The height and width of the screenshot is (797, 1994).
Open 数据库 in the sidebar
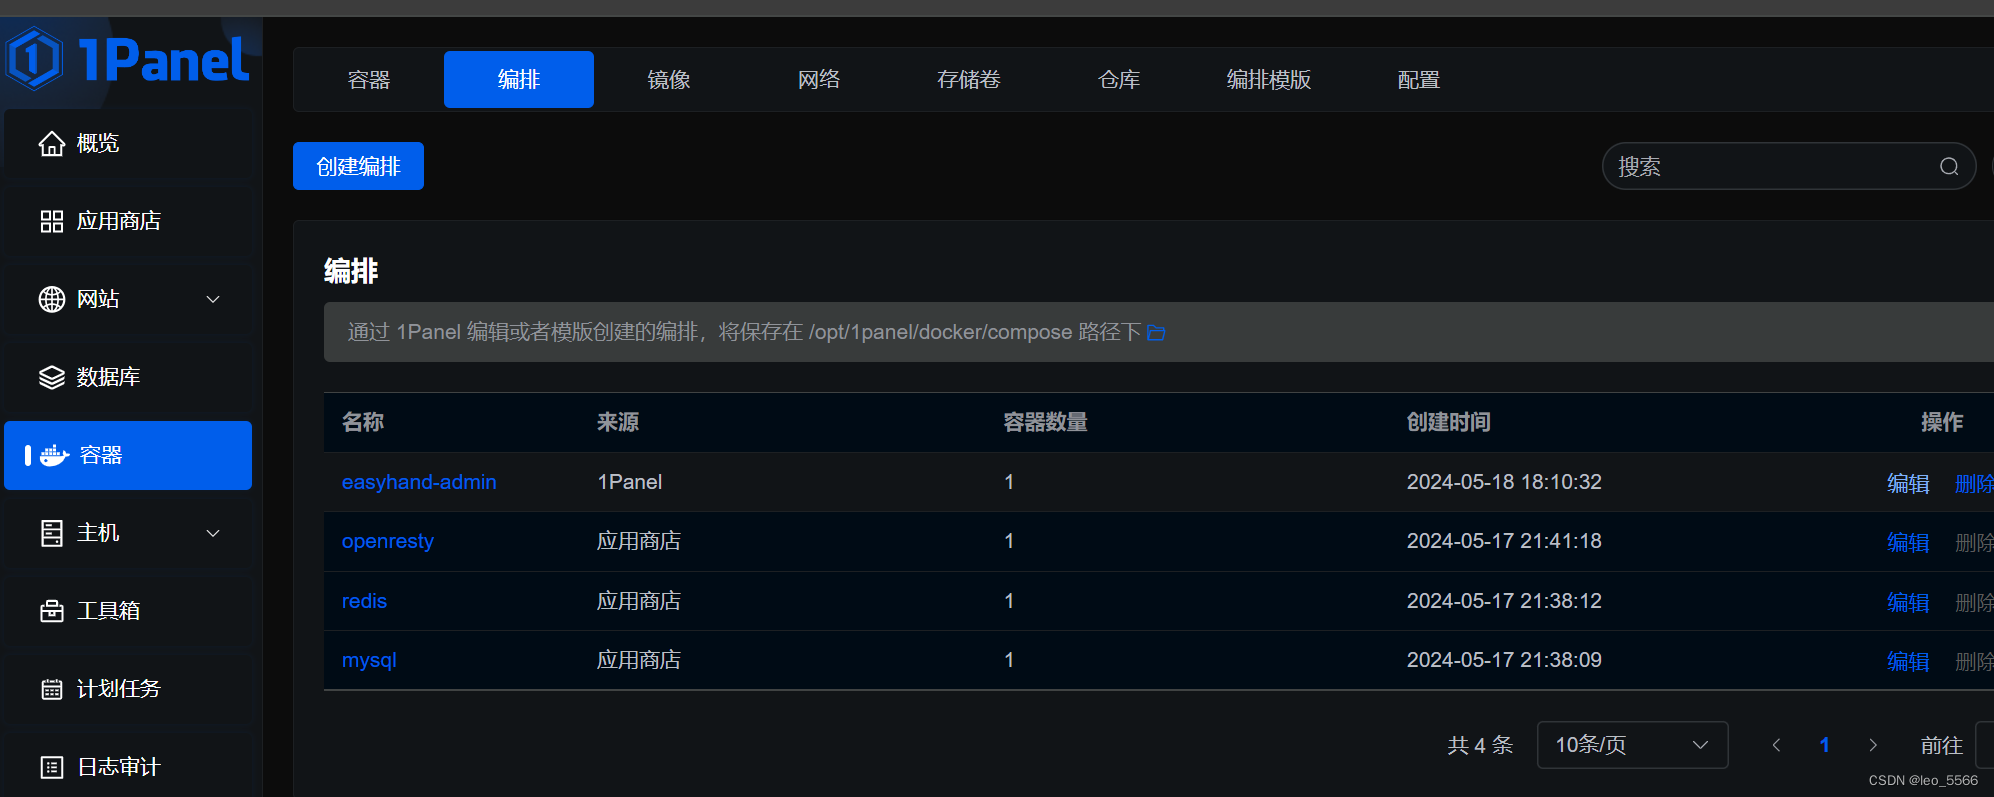pos(128,377)
